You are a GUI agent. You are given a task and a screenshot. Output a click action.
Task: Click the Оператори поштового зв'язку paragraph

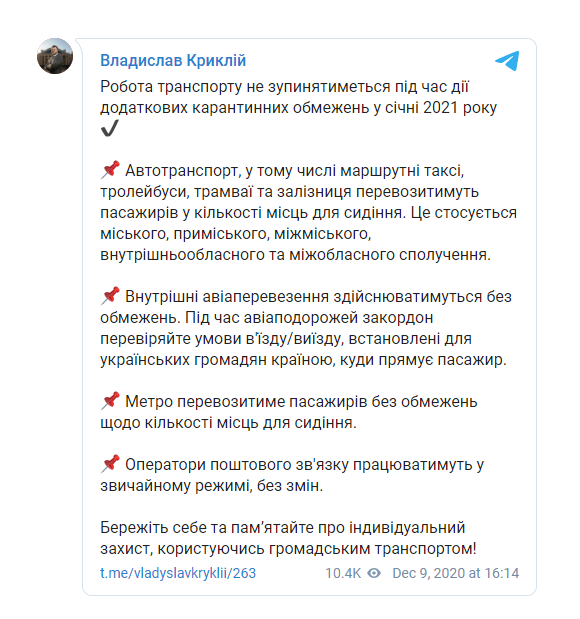pos(292,475)
